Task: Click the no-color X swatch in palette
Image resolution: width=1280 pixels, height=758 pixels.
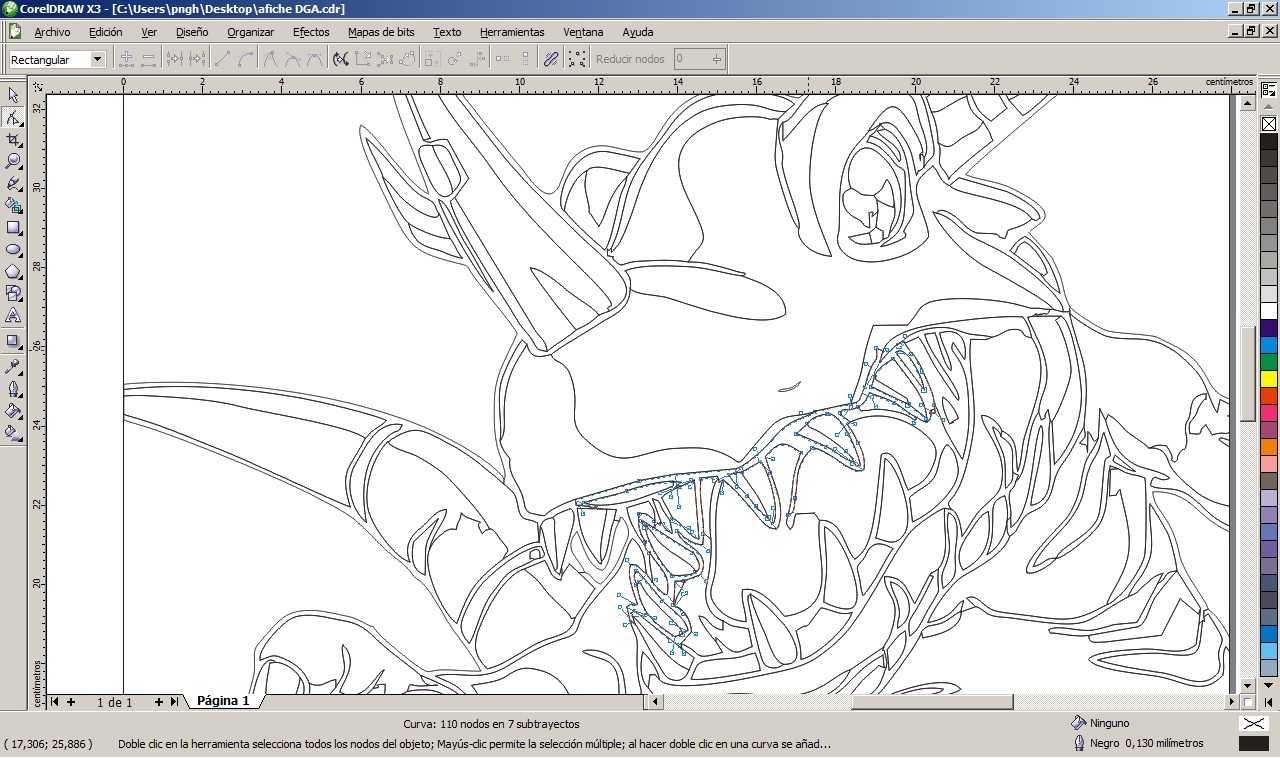Action: 1269,124
